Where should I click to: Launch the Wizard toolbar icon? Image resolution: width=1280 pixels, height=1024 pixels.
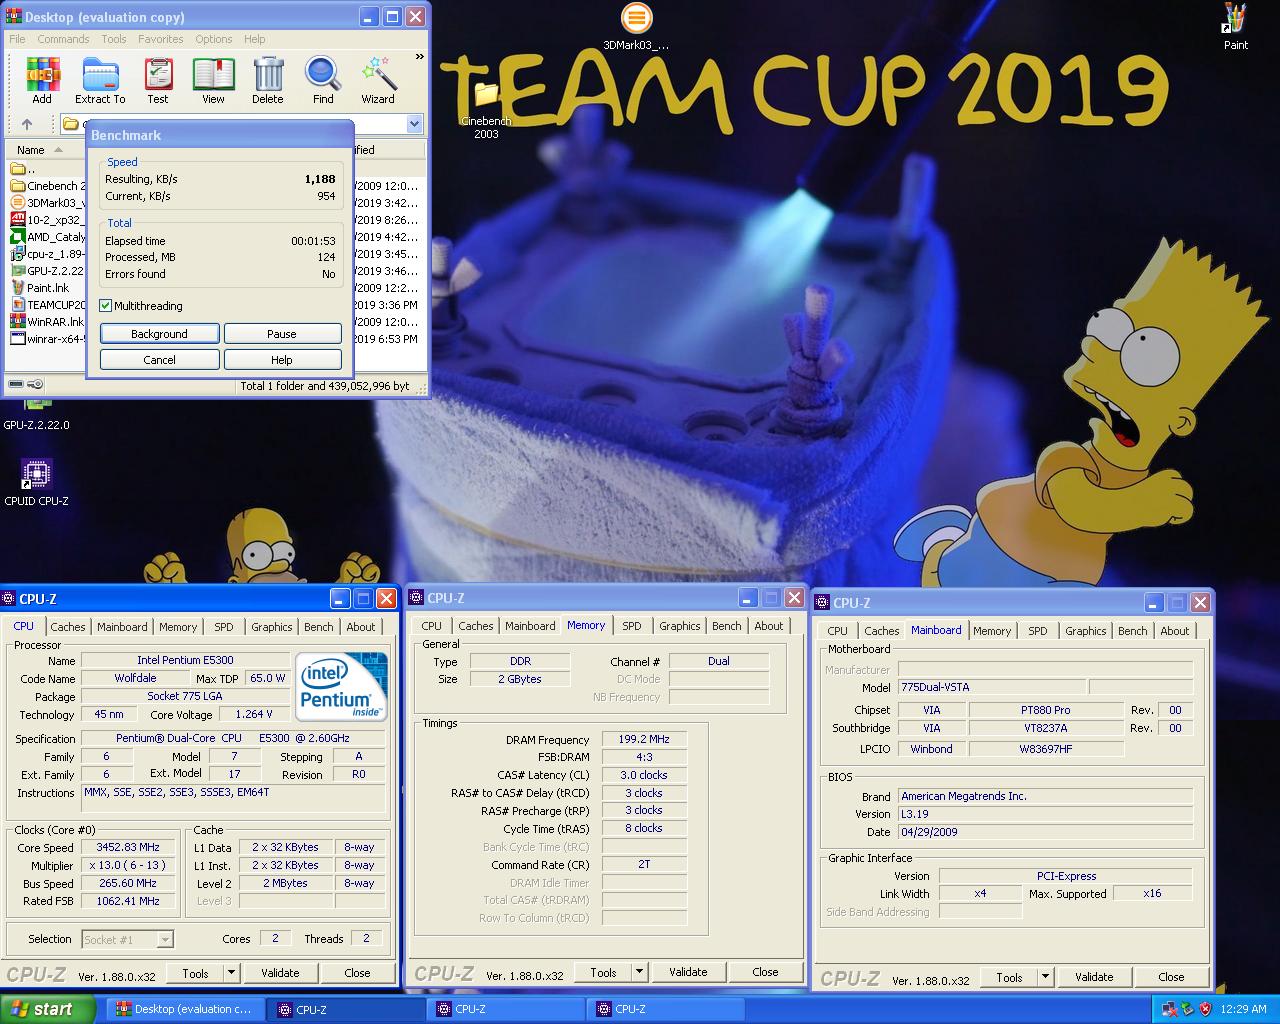coord(378,80)
